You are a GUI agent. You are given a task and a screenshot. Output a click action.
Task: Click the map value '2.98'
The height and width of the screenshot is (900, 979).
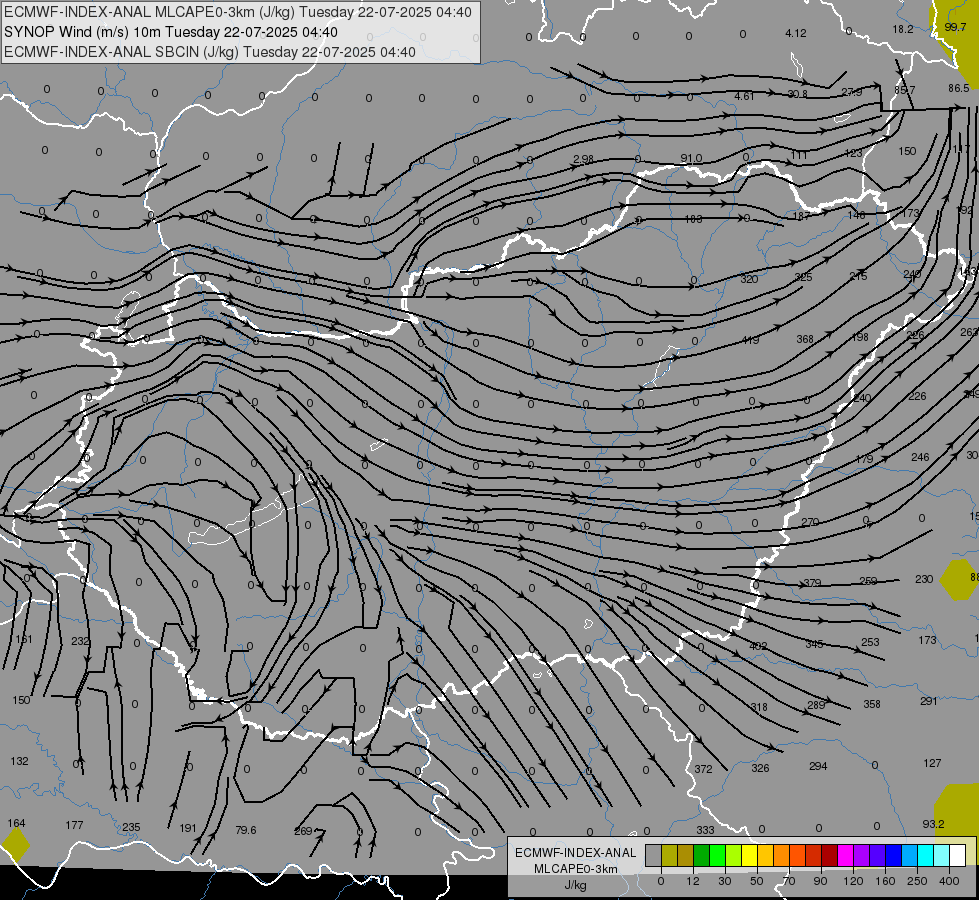[x=583, y=159]
